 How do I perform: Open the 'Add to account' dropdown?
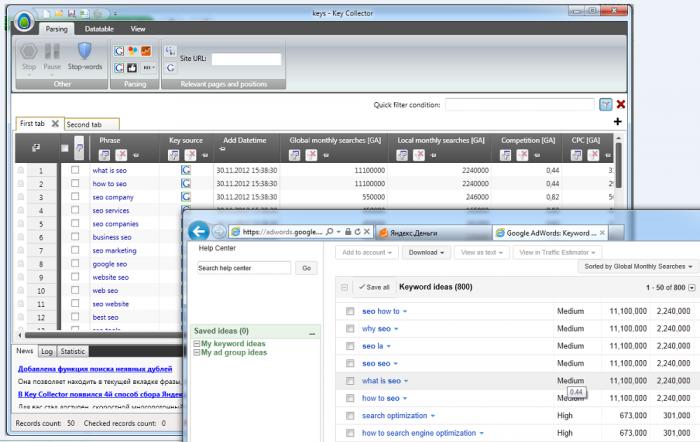tap(367, 253)
